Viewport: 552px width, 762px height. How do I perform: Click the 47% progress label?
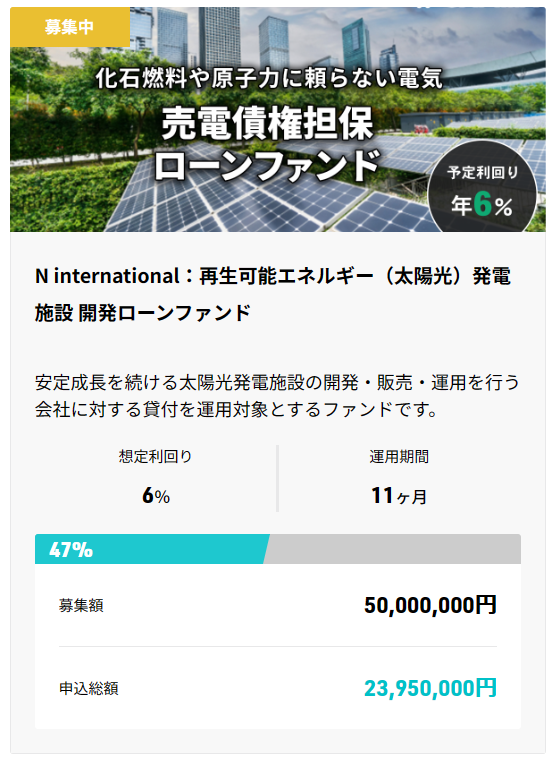(71, 550)
